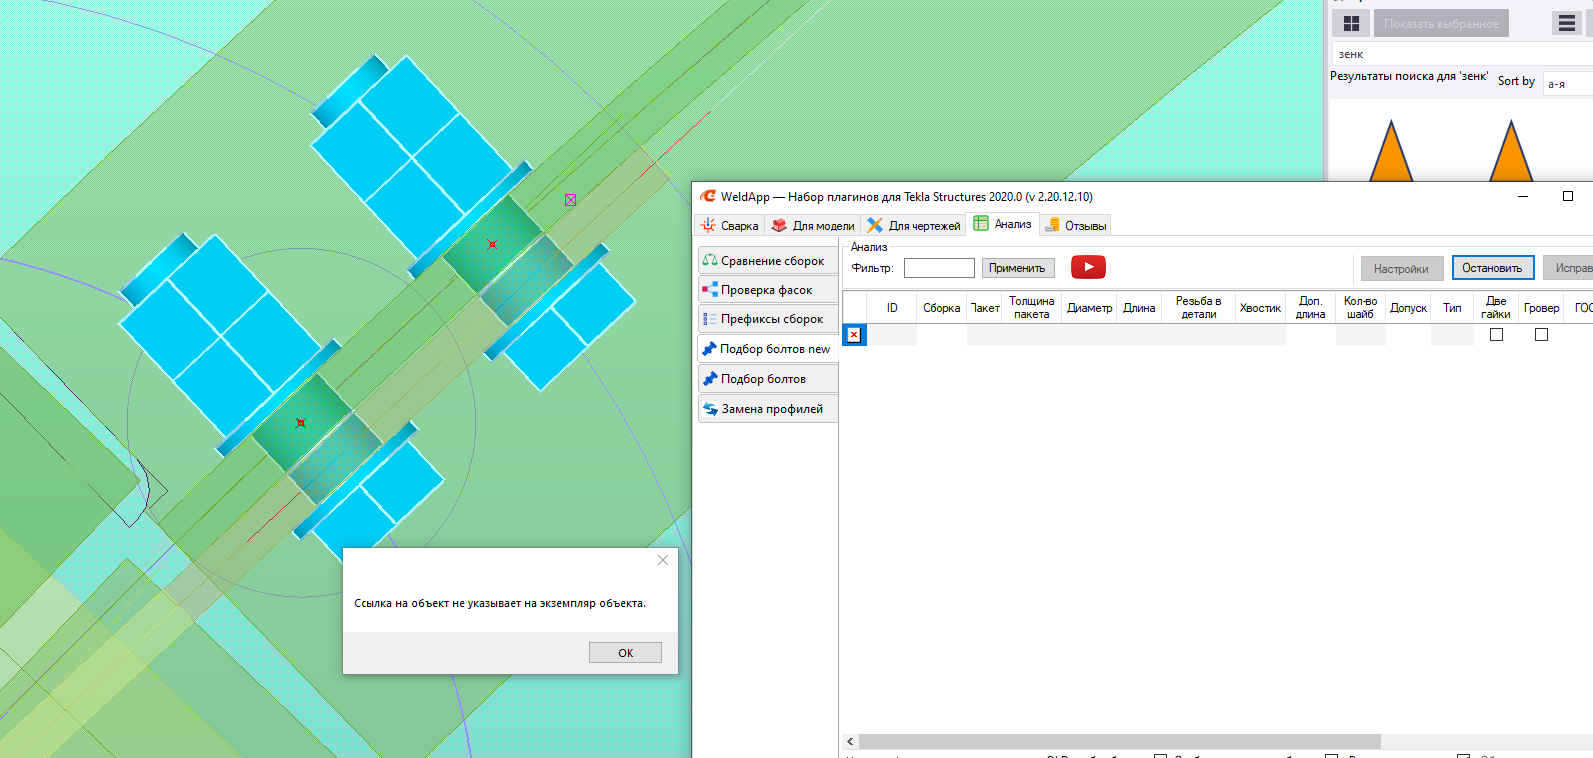Open the Sort by а-я dropdown

[1566, 84]
